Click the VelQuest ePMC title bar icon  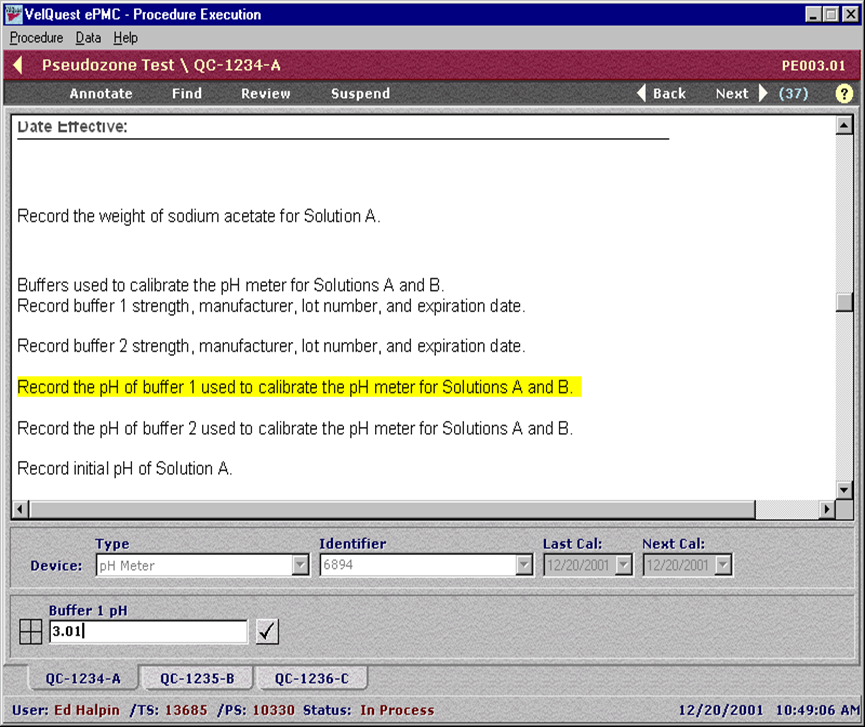coord(15,14)
